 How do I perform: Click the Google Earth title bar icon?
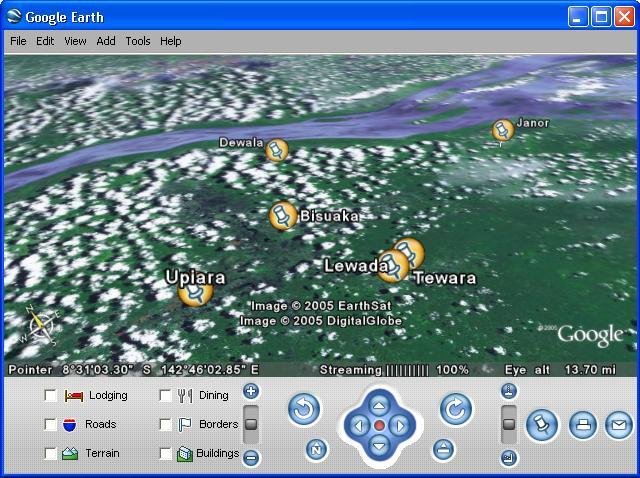[x=14, y=16]
